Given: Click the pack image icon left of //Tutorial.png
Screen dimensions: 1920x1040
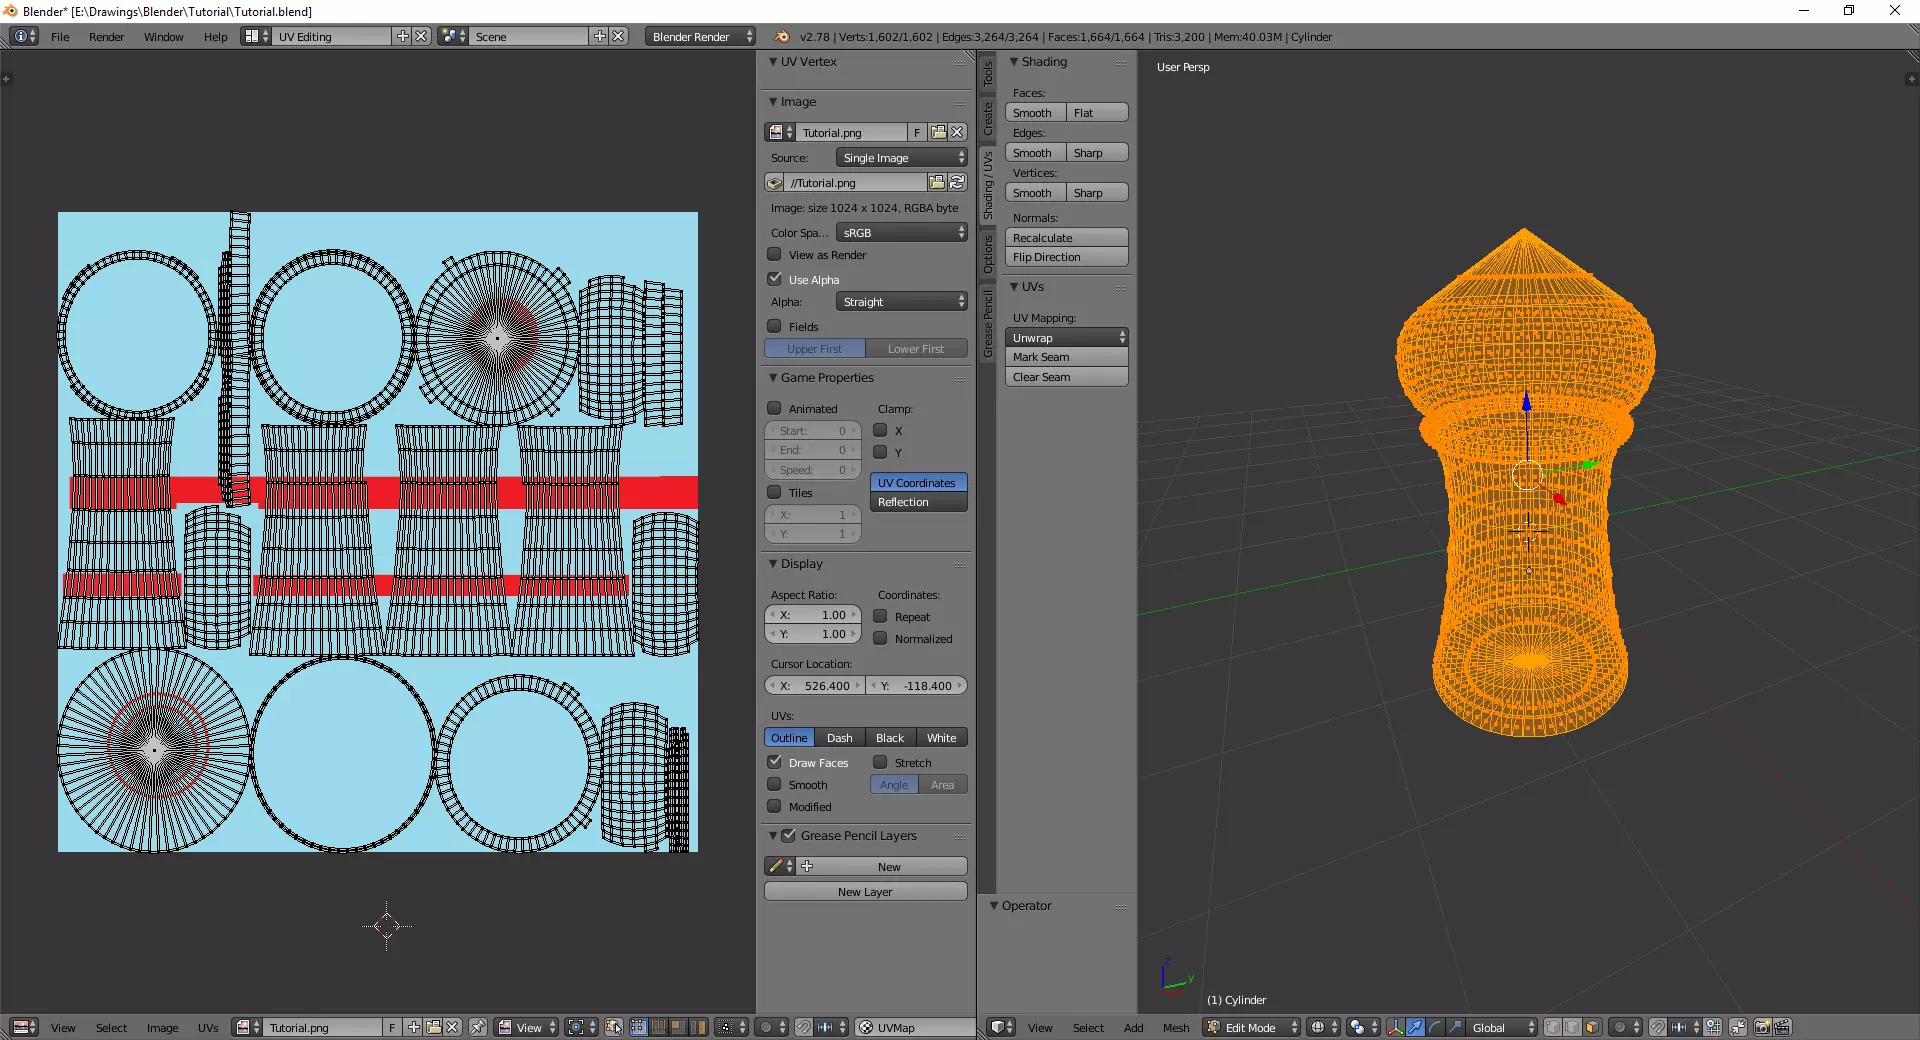Looking at the screenshot, I should click(774, 183).
